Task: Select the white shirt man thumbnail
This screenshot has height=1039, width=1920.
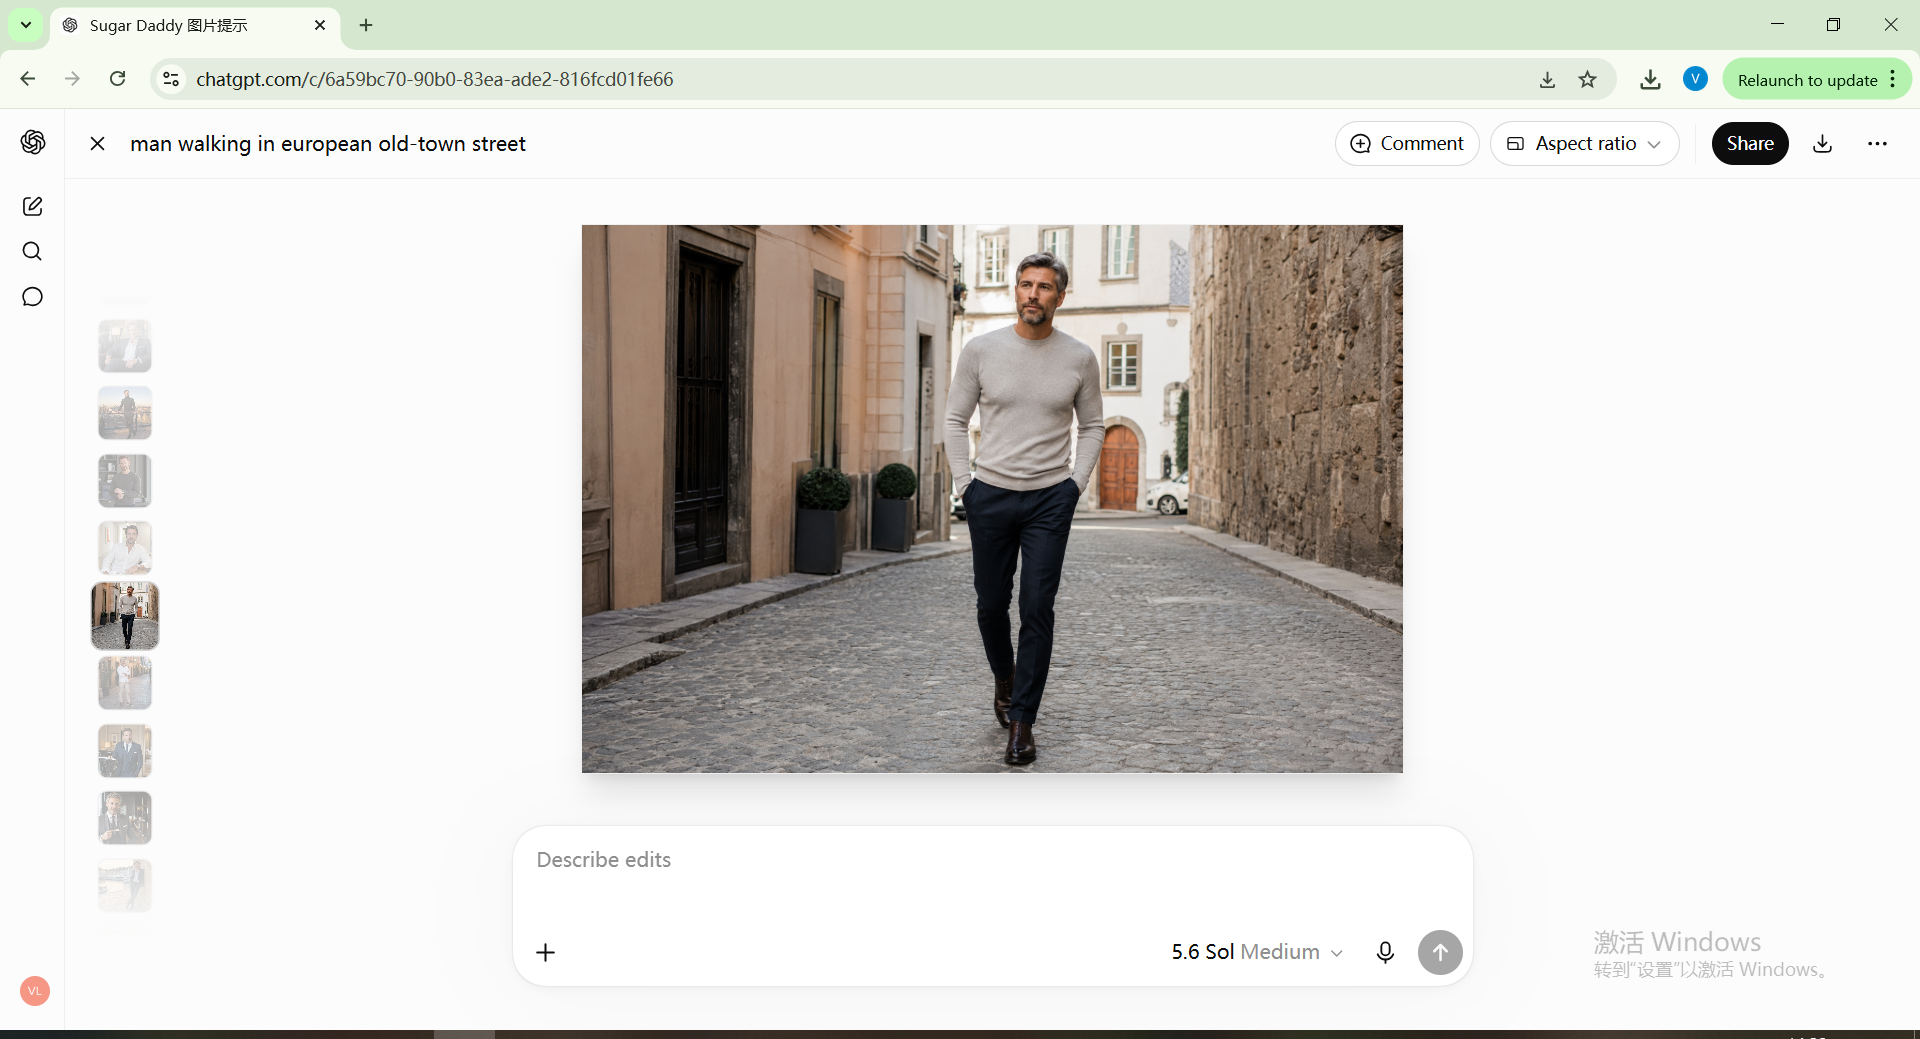Action: [x=125, y=548]
